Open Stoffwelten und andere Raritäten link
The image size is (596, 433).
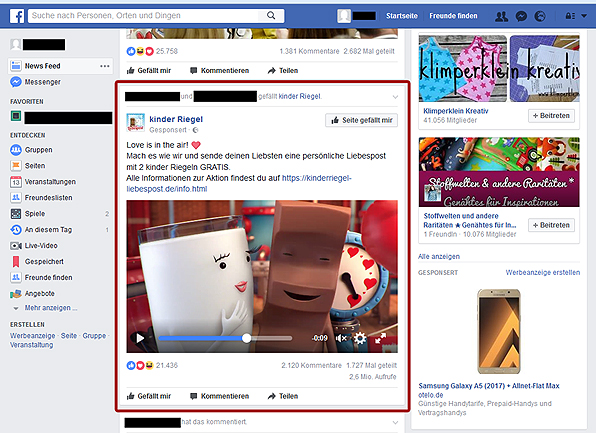click(469, 220)
